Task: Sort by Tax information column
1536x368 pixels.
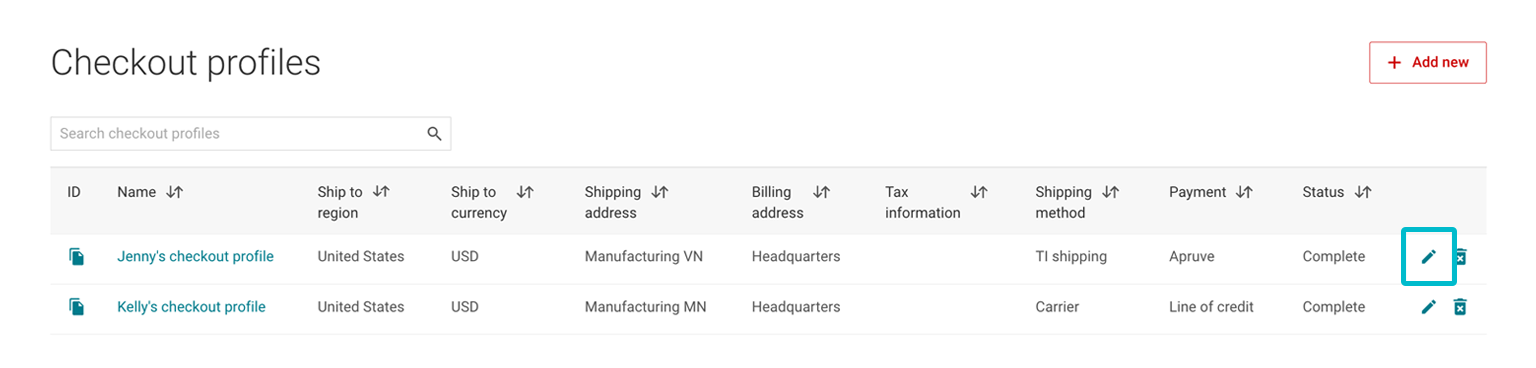Action: tap(979, 192)
